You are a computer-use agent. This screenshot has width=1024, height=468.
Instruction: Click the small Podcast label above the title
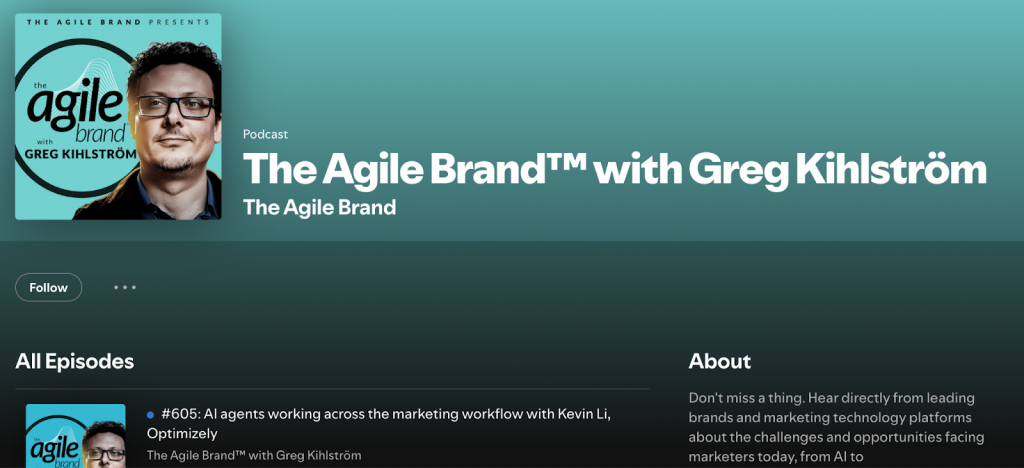tap(265, 134)
